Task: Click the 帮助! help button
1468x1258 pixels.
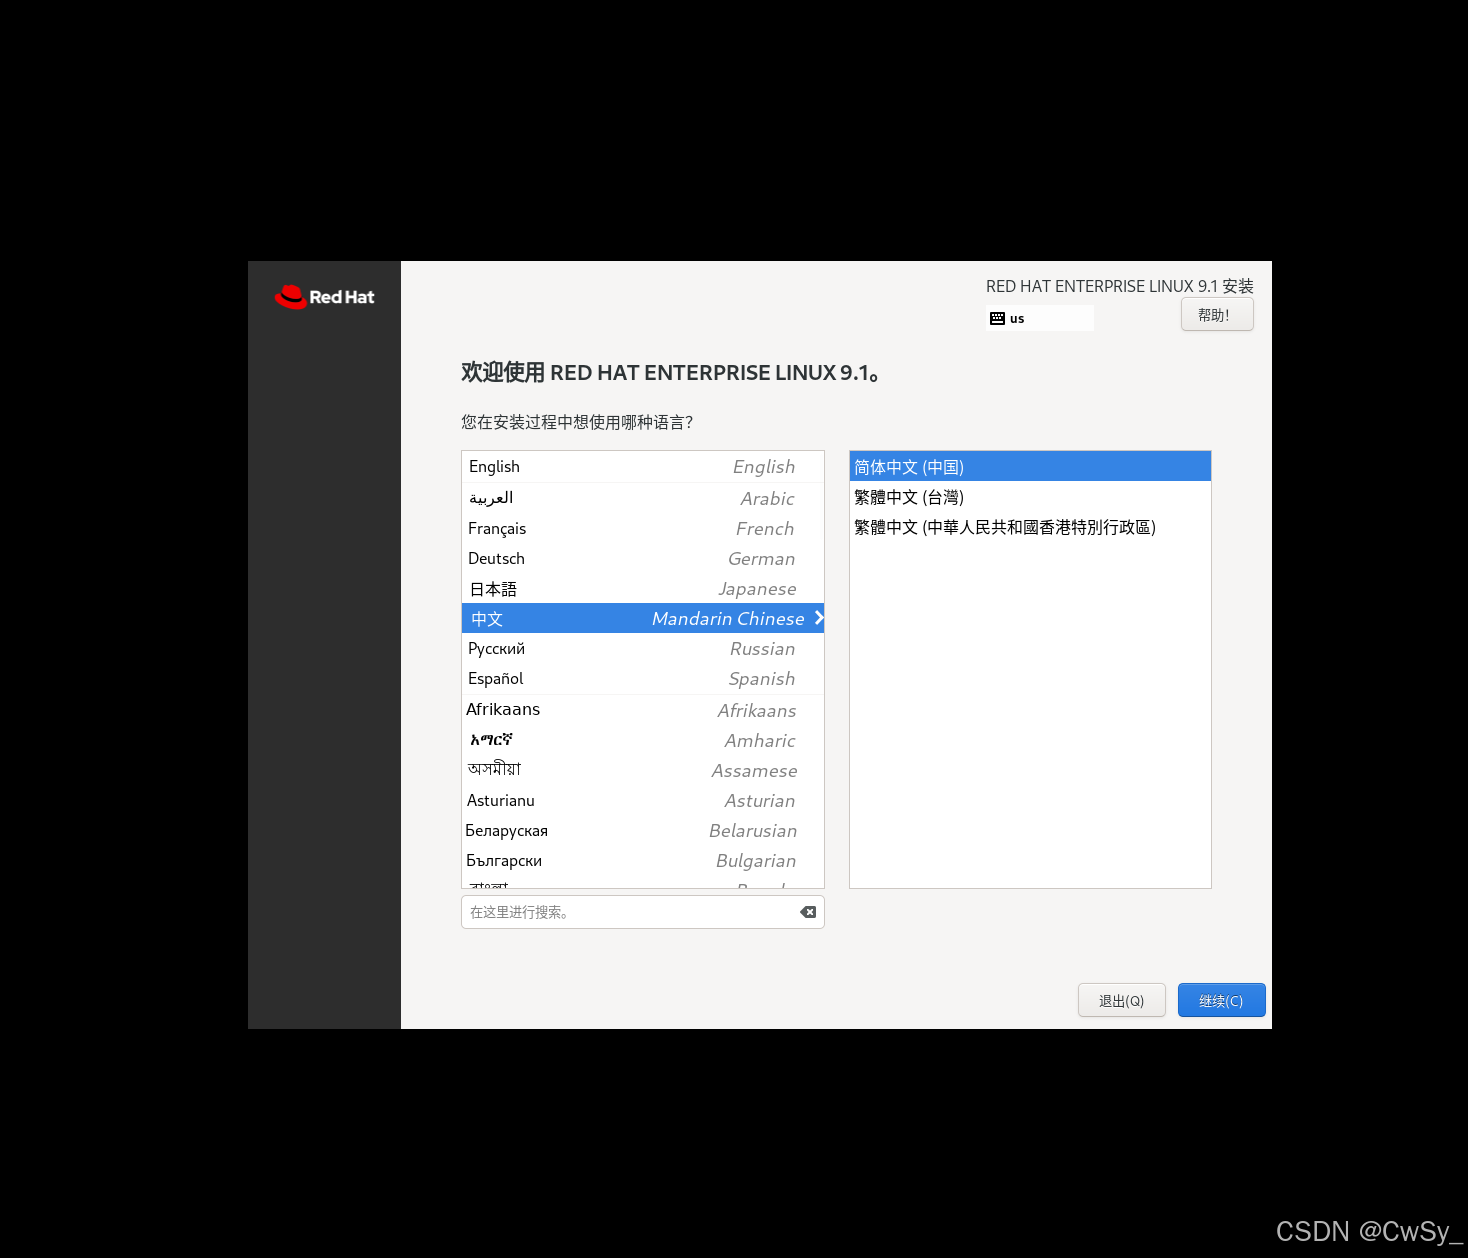Action: point(1217,314)
